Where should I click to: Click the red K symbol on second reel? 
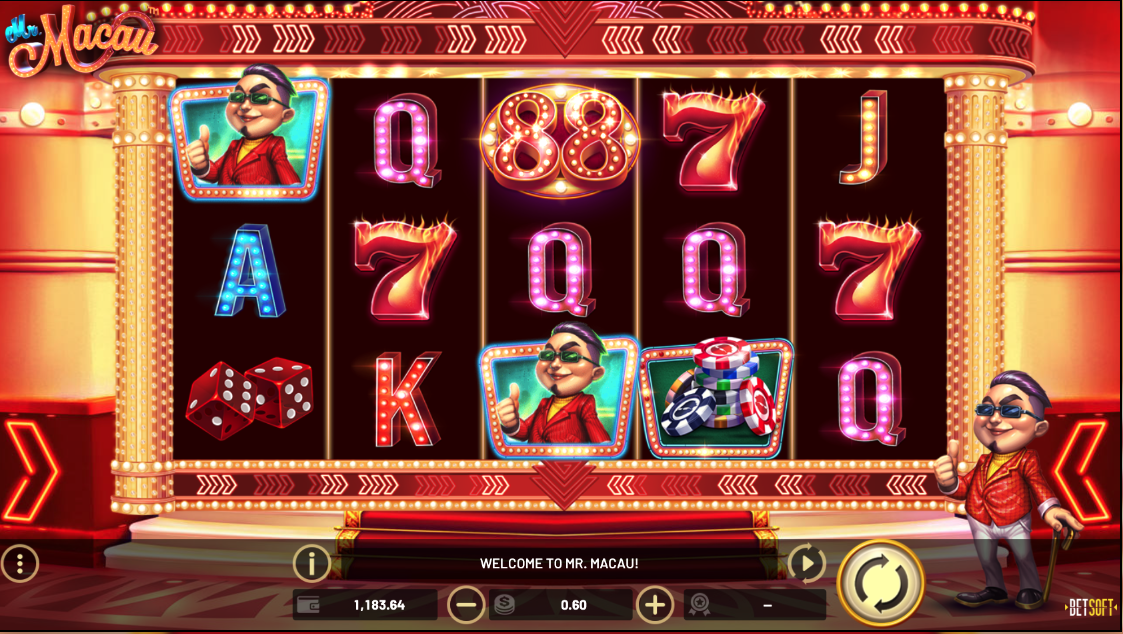pyautogui.click(x=405, y=398)
